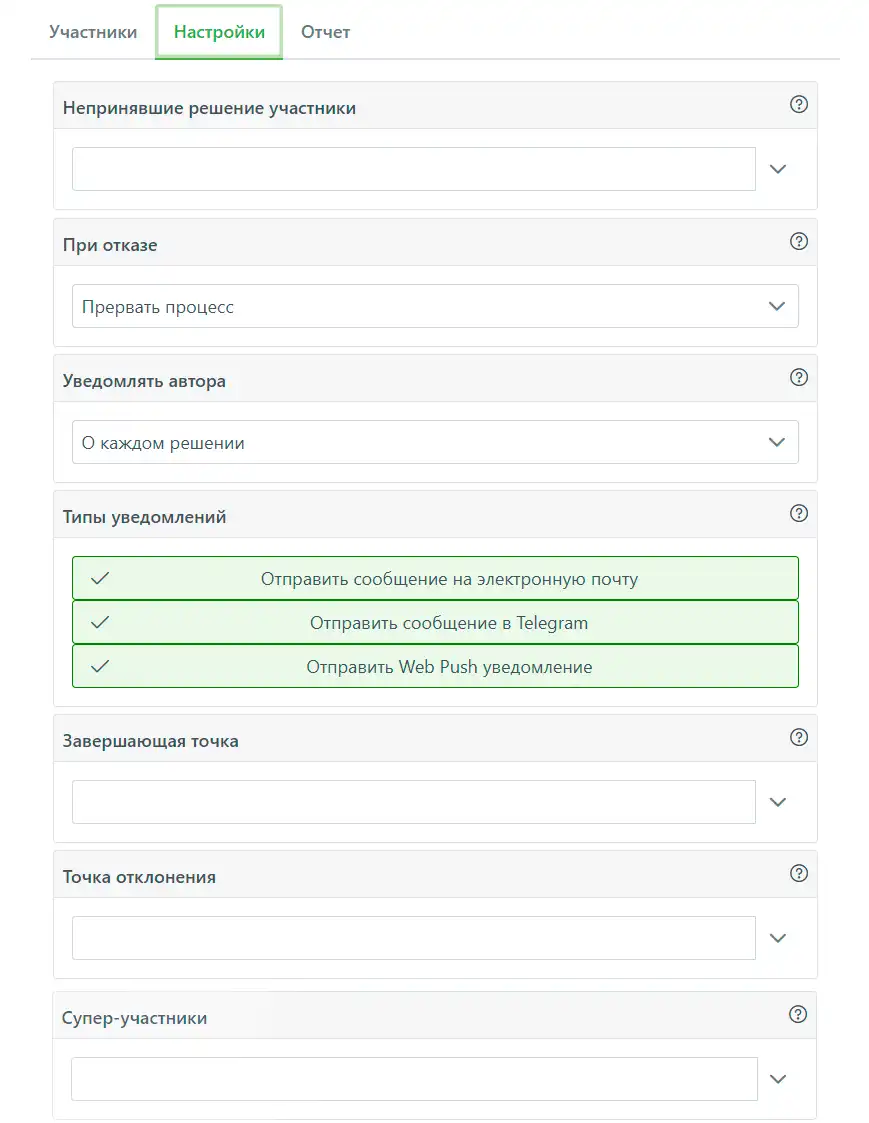The width and height of the screenshot is (869, 1123).
Task: Toggle email message notification option
Action: pos(435,578)
